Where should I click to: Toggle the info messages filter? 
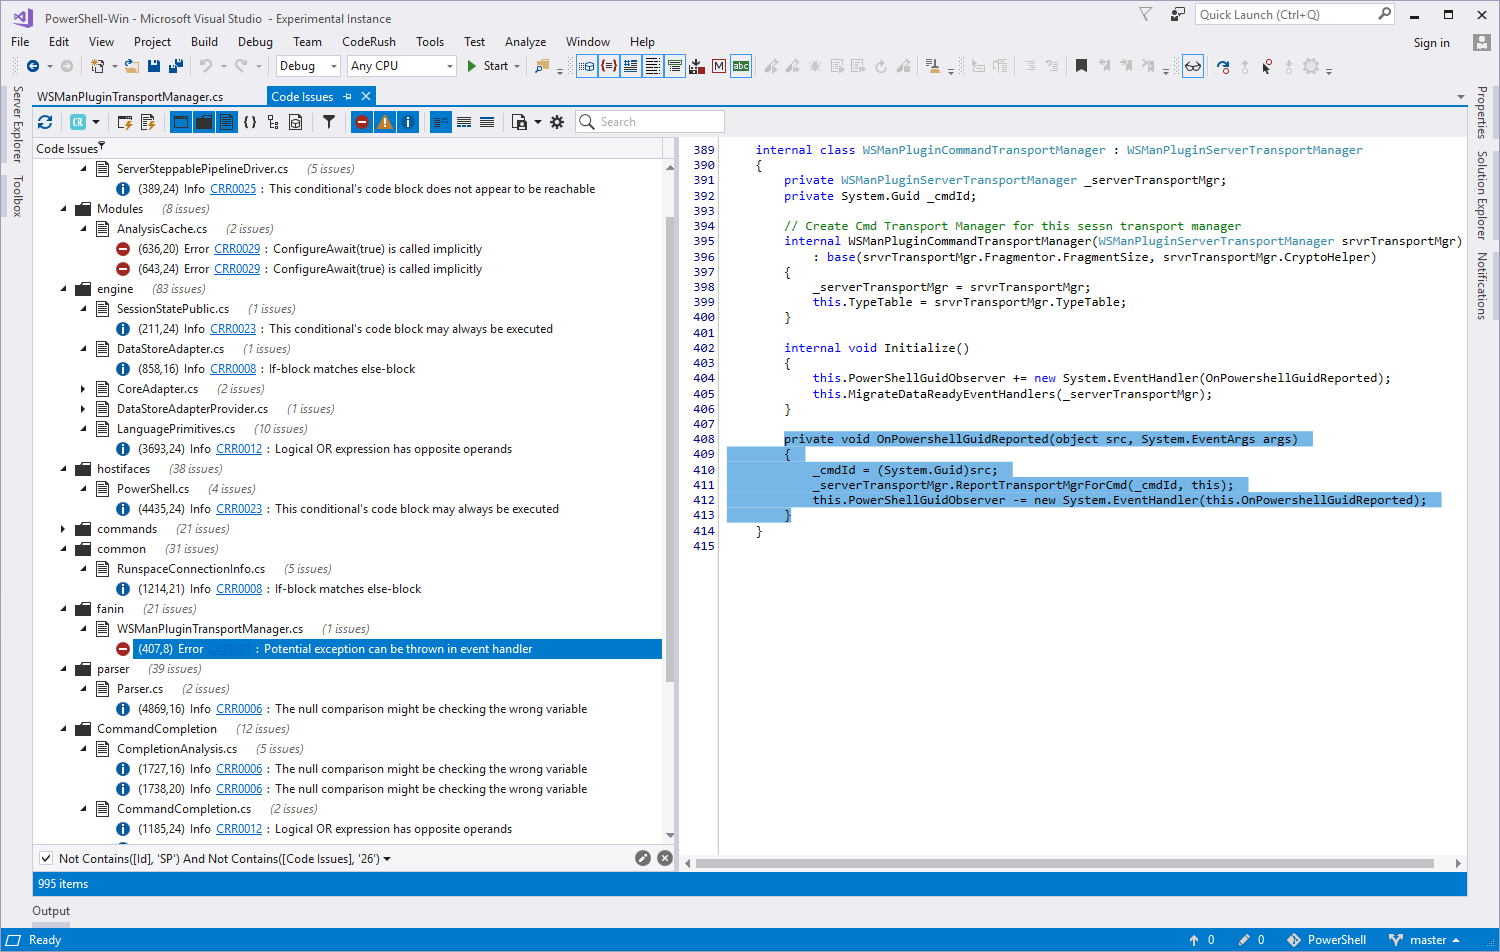[x=406, y=121]
